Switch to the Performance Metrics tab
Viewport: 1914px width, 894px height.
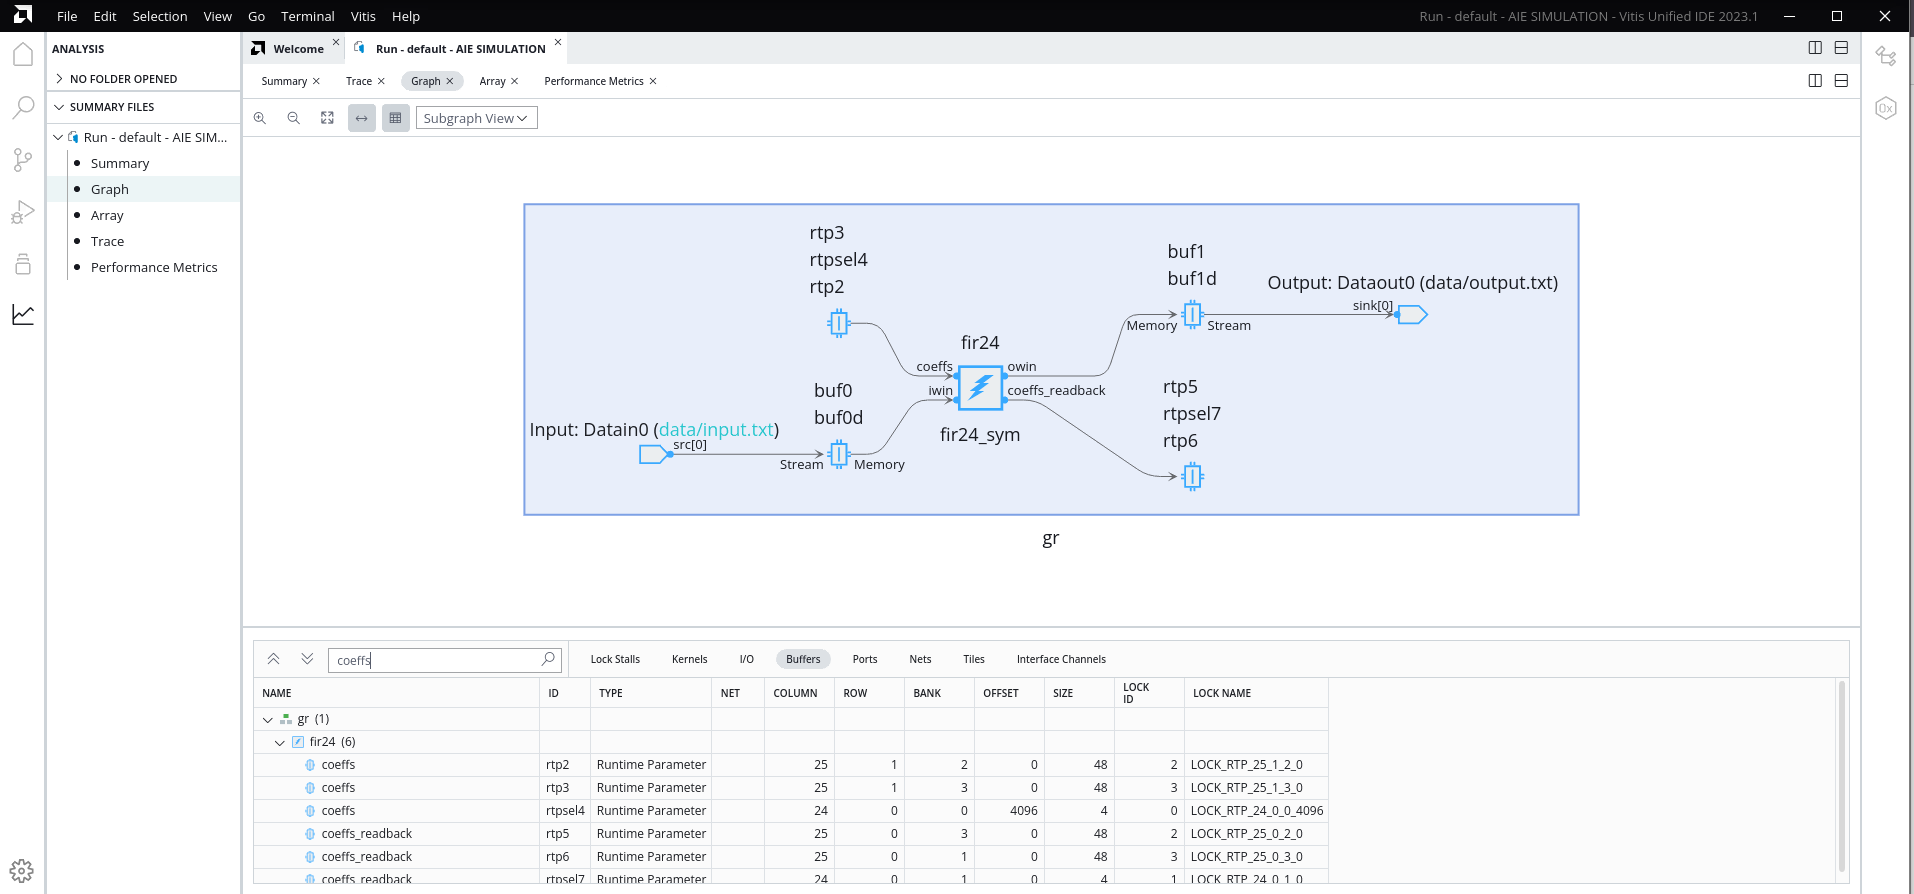point(593,81)
